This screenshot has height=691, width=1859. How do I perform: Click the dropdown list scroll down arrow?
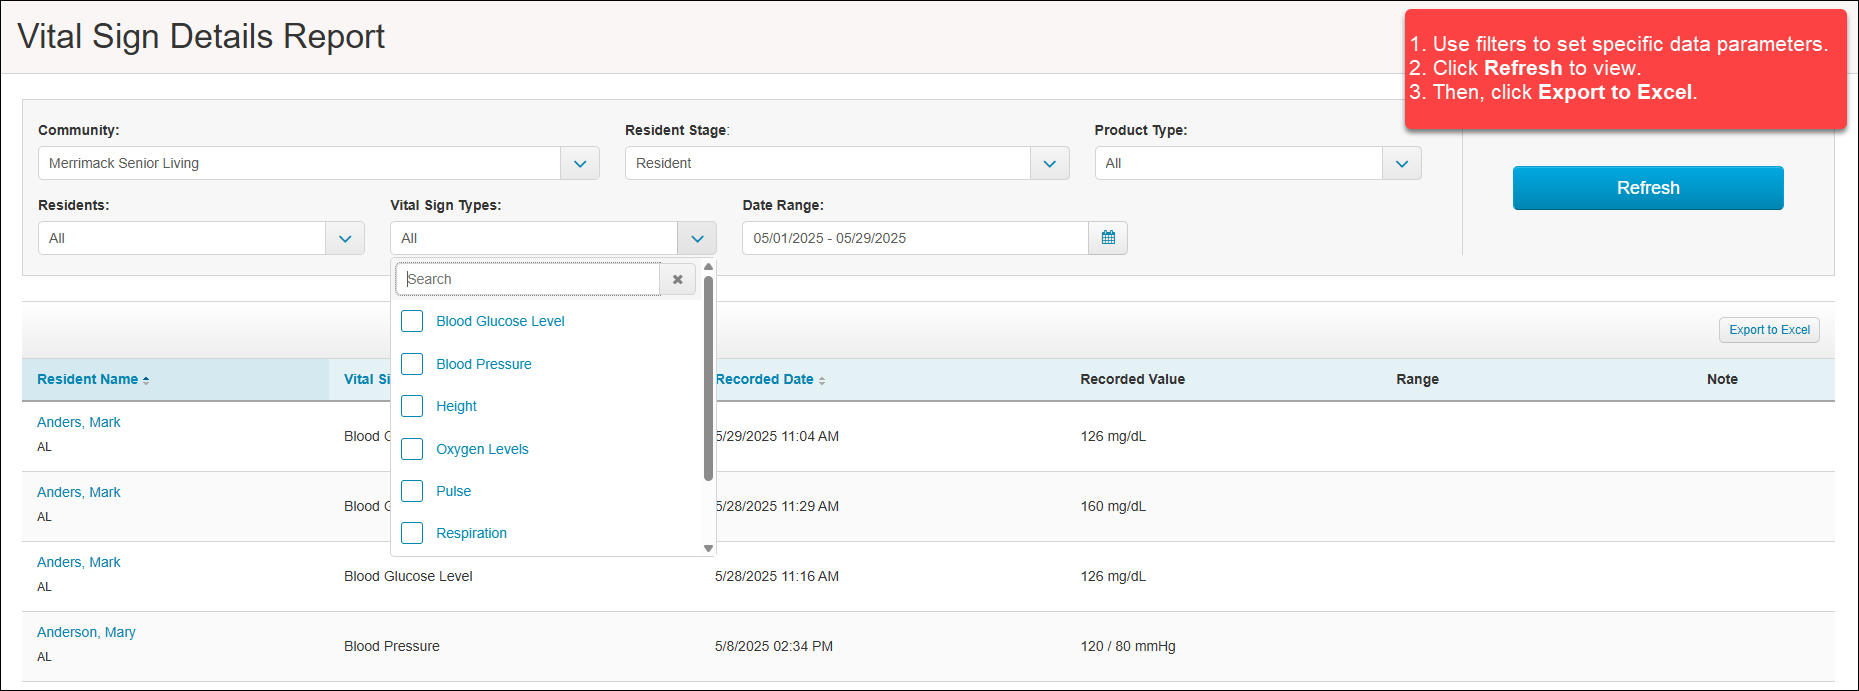tap(708, 548)
